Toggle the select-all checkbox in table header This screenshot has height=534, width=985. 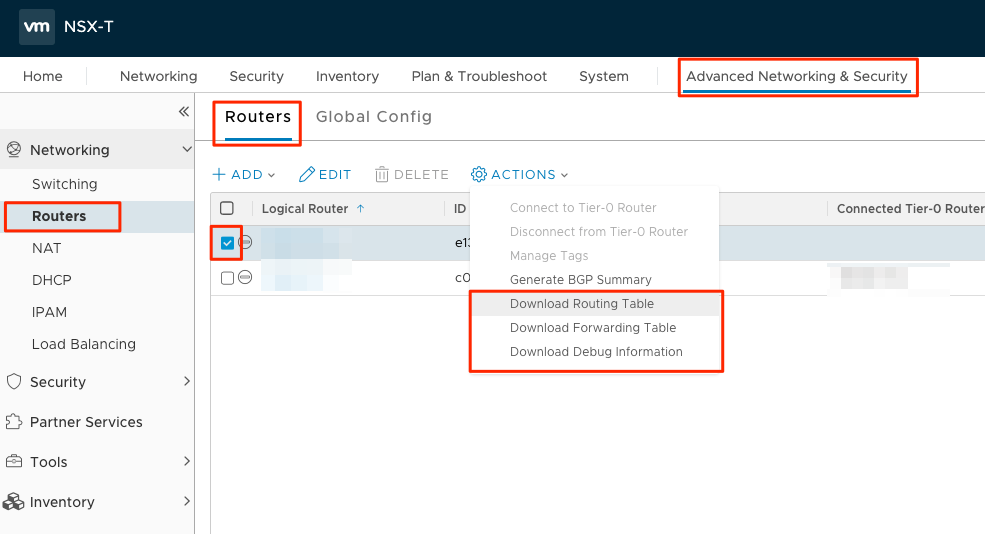(x=227, y=208)
